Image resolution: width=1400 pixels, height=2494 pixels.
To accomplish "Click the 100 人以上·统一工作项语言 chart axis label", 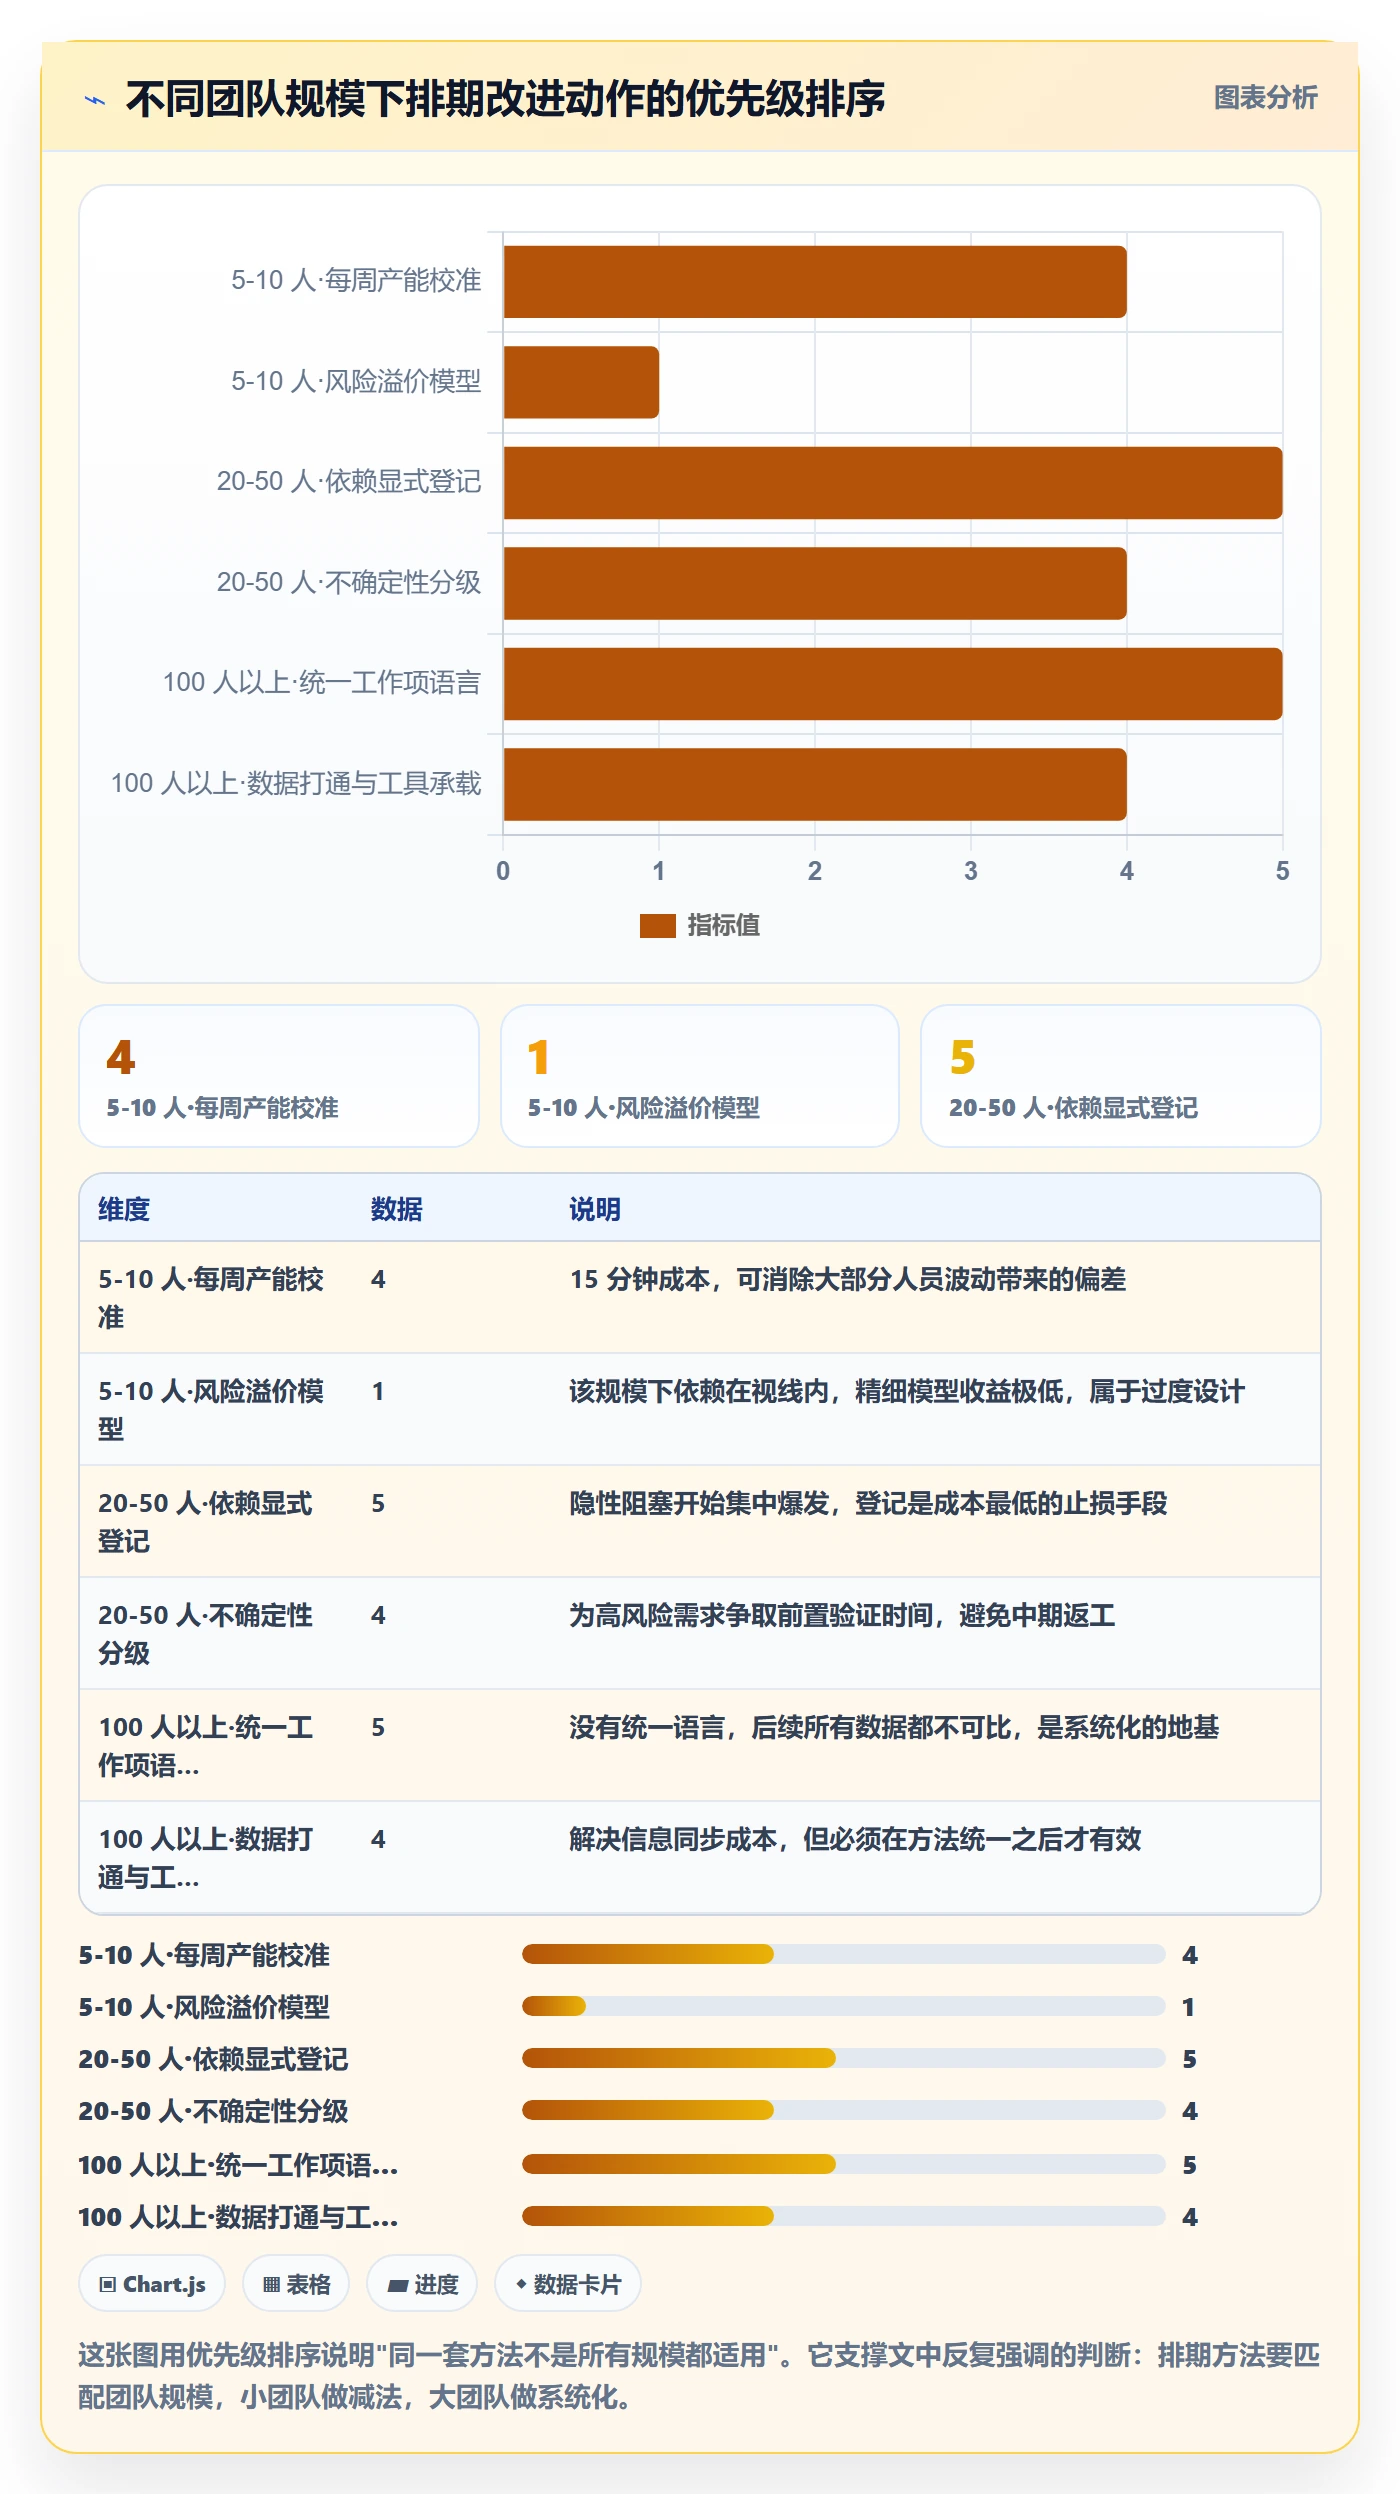I will coord(322,683).
